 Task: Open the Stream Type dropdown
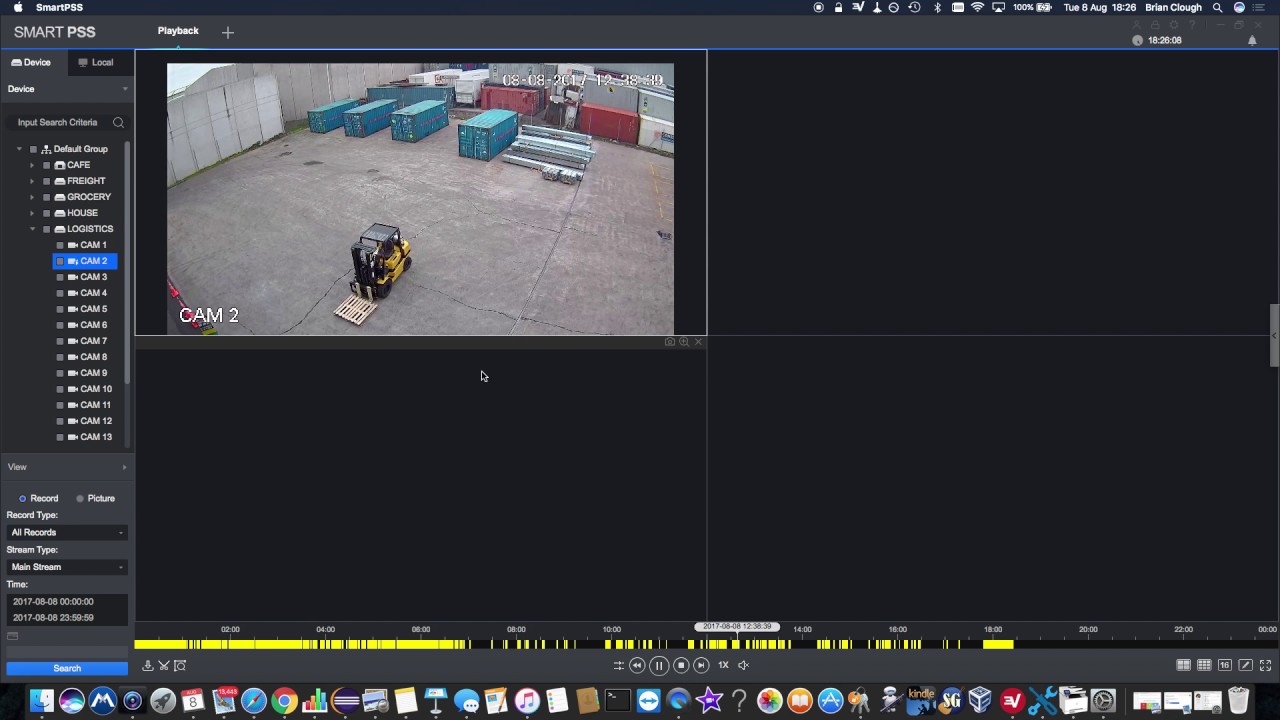pyautogui.click(x=67, y=567)
